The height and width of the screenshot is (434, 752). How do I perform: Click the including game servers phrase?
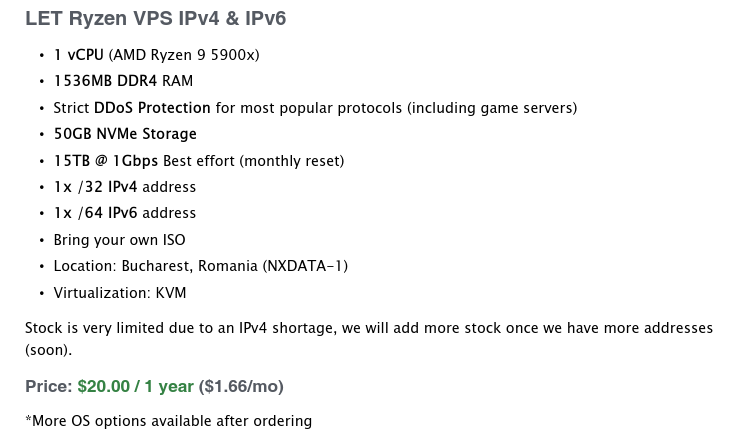[x=493, y=107]
